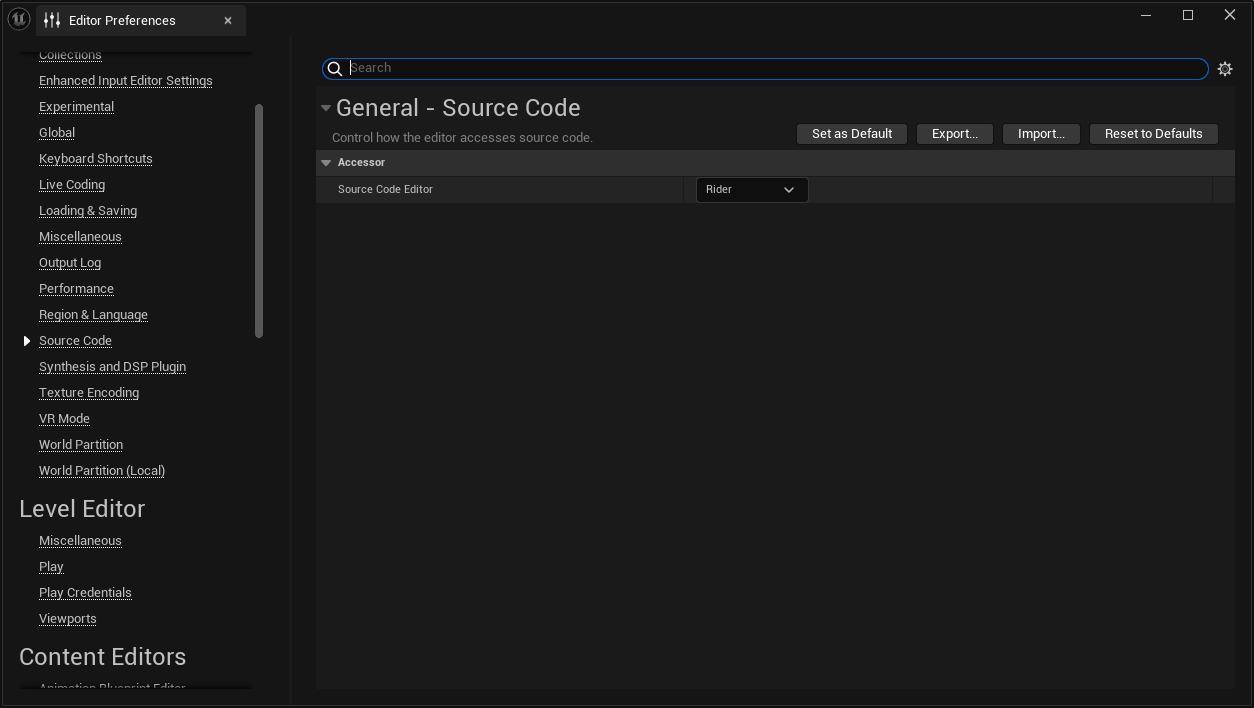Open VR Mode settings
This screenshot has width=1254, height=708.
click(x=64, y=419)
